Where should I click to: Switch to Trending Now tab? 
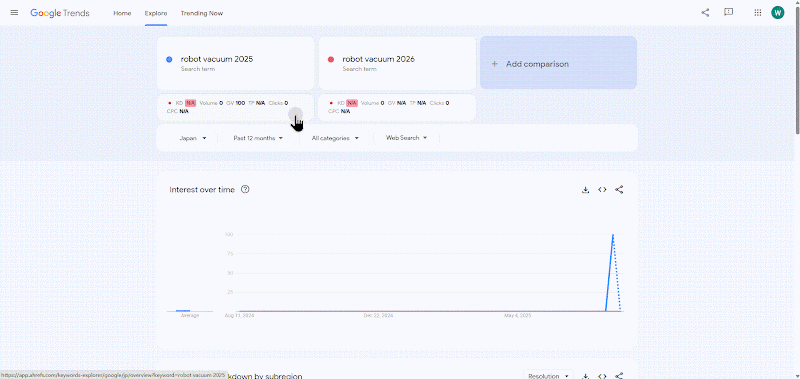pos(202,13)
